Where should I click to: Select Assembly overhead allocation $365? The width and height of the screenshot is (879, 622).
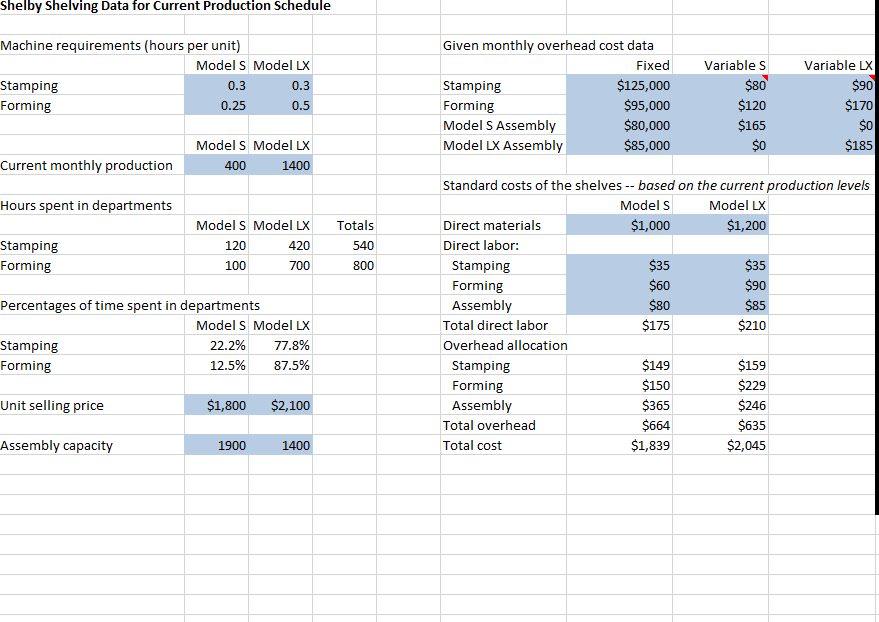point(619,406)
